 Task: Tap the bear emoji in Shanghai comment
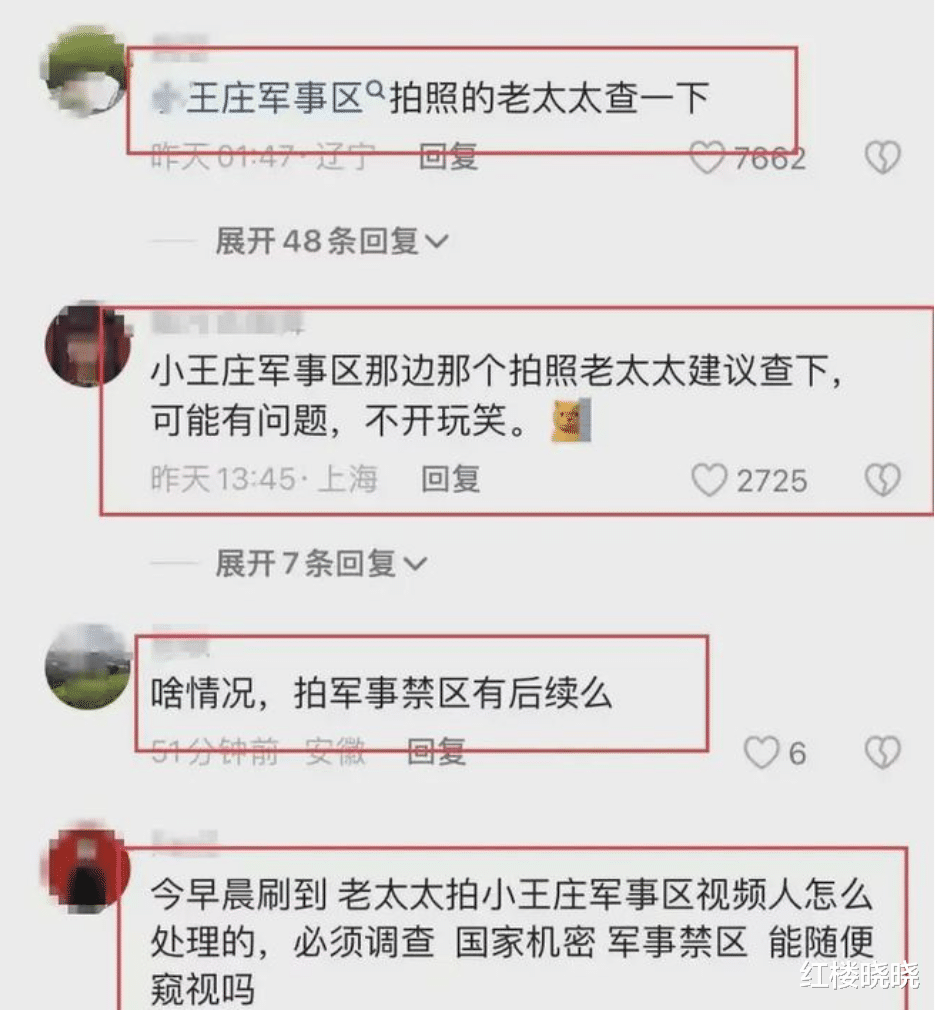pyautogui.click(x=571, y=421)
